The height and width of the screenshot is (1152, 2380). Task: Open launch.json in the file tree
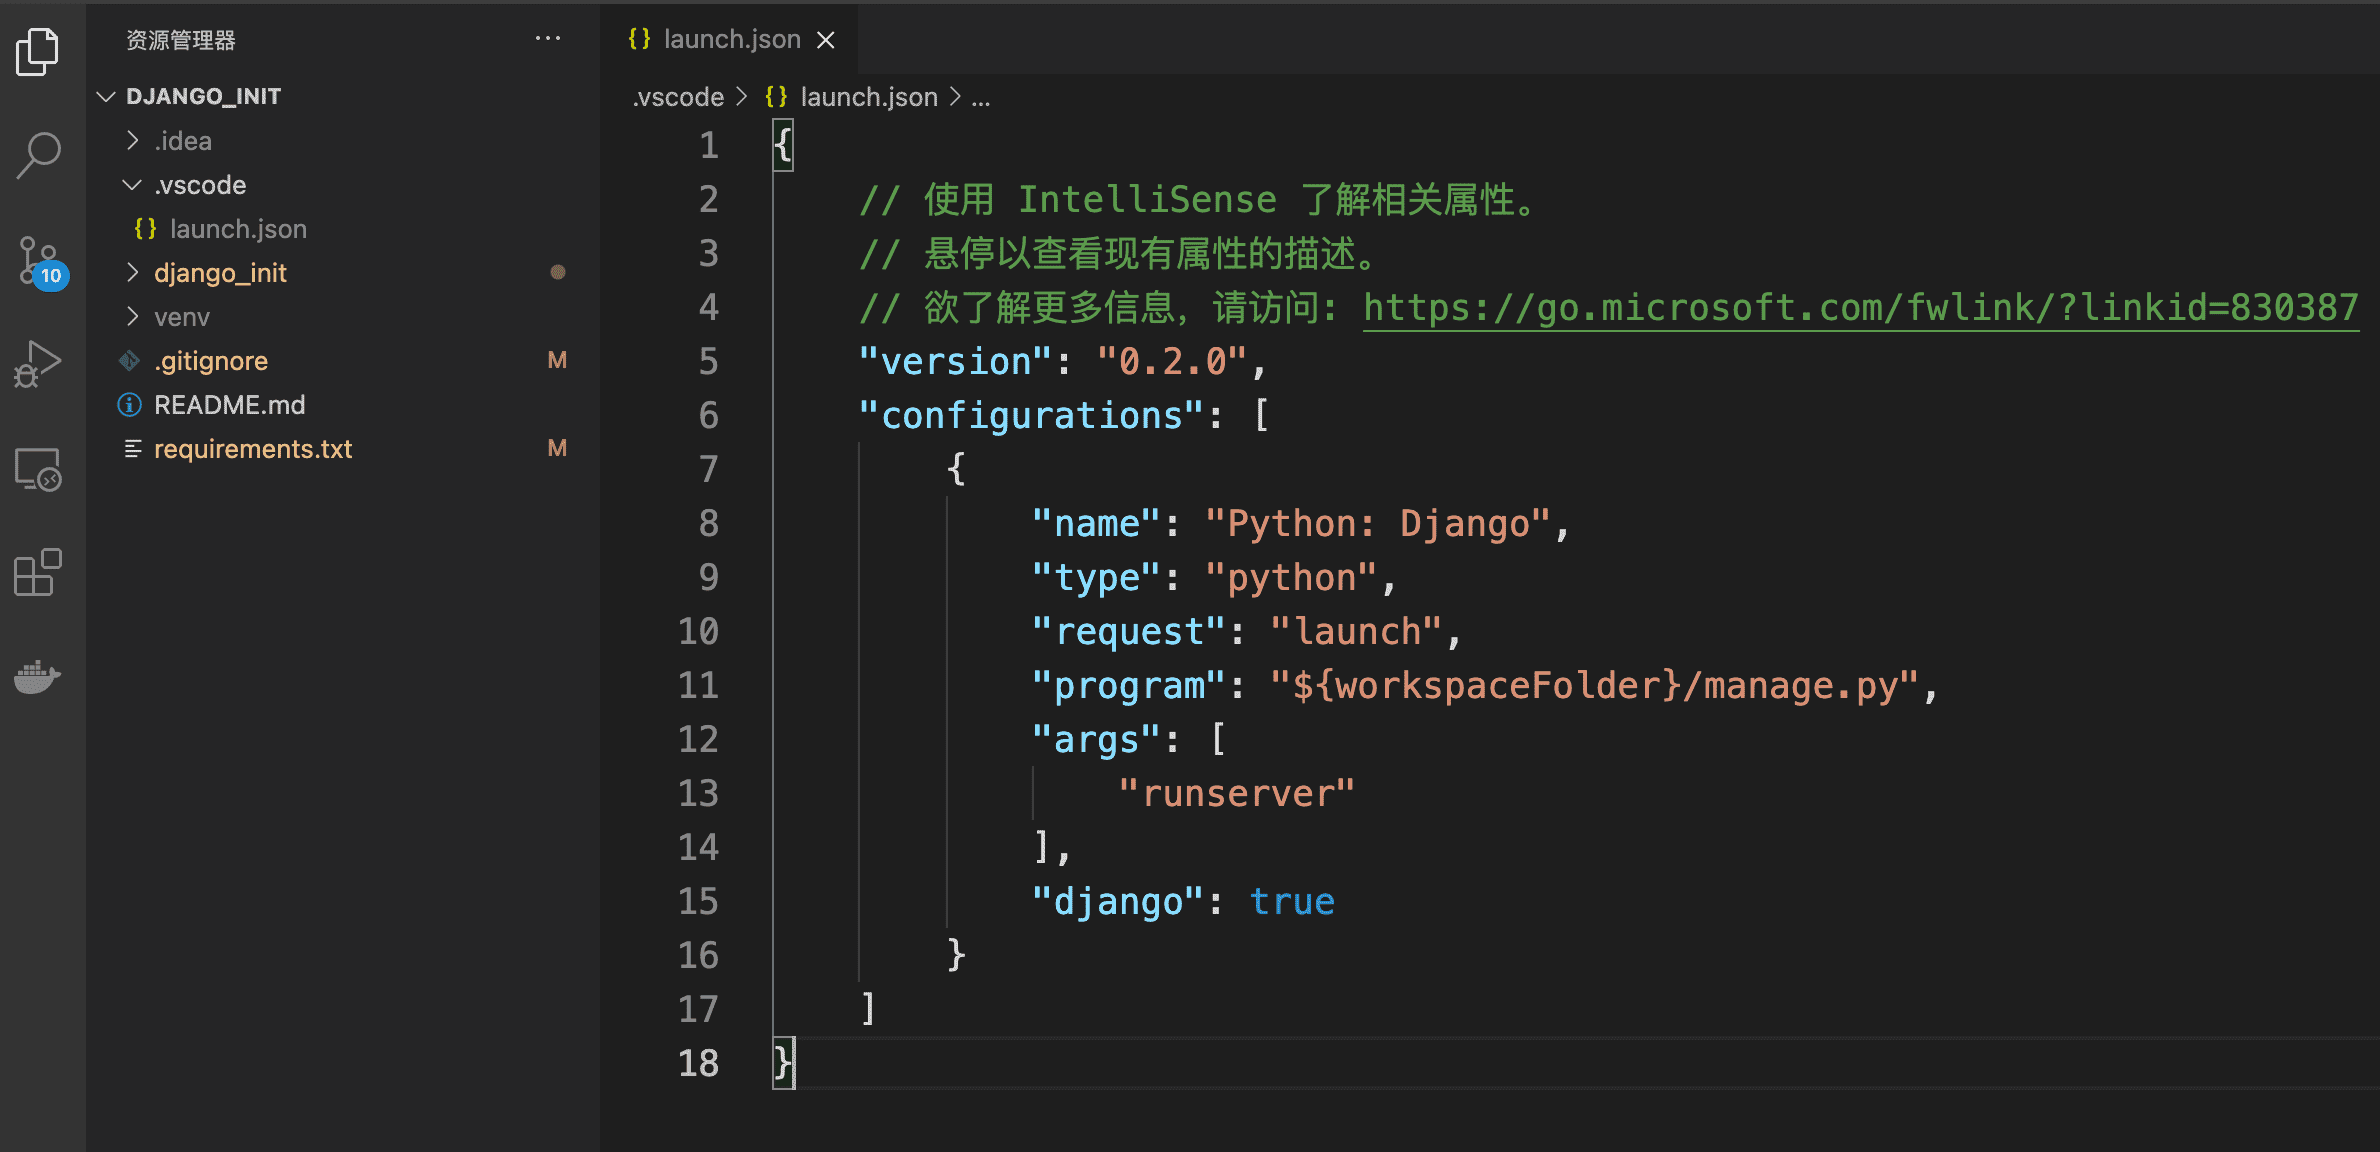238,229
